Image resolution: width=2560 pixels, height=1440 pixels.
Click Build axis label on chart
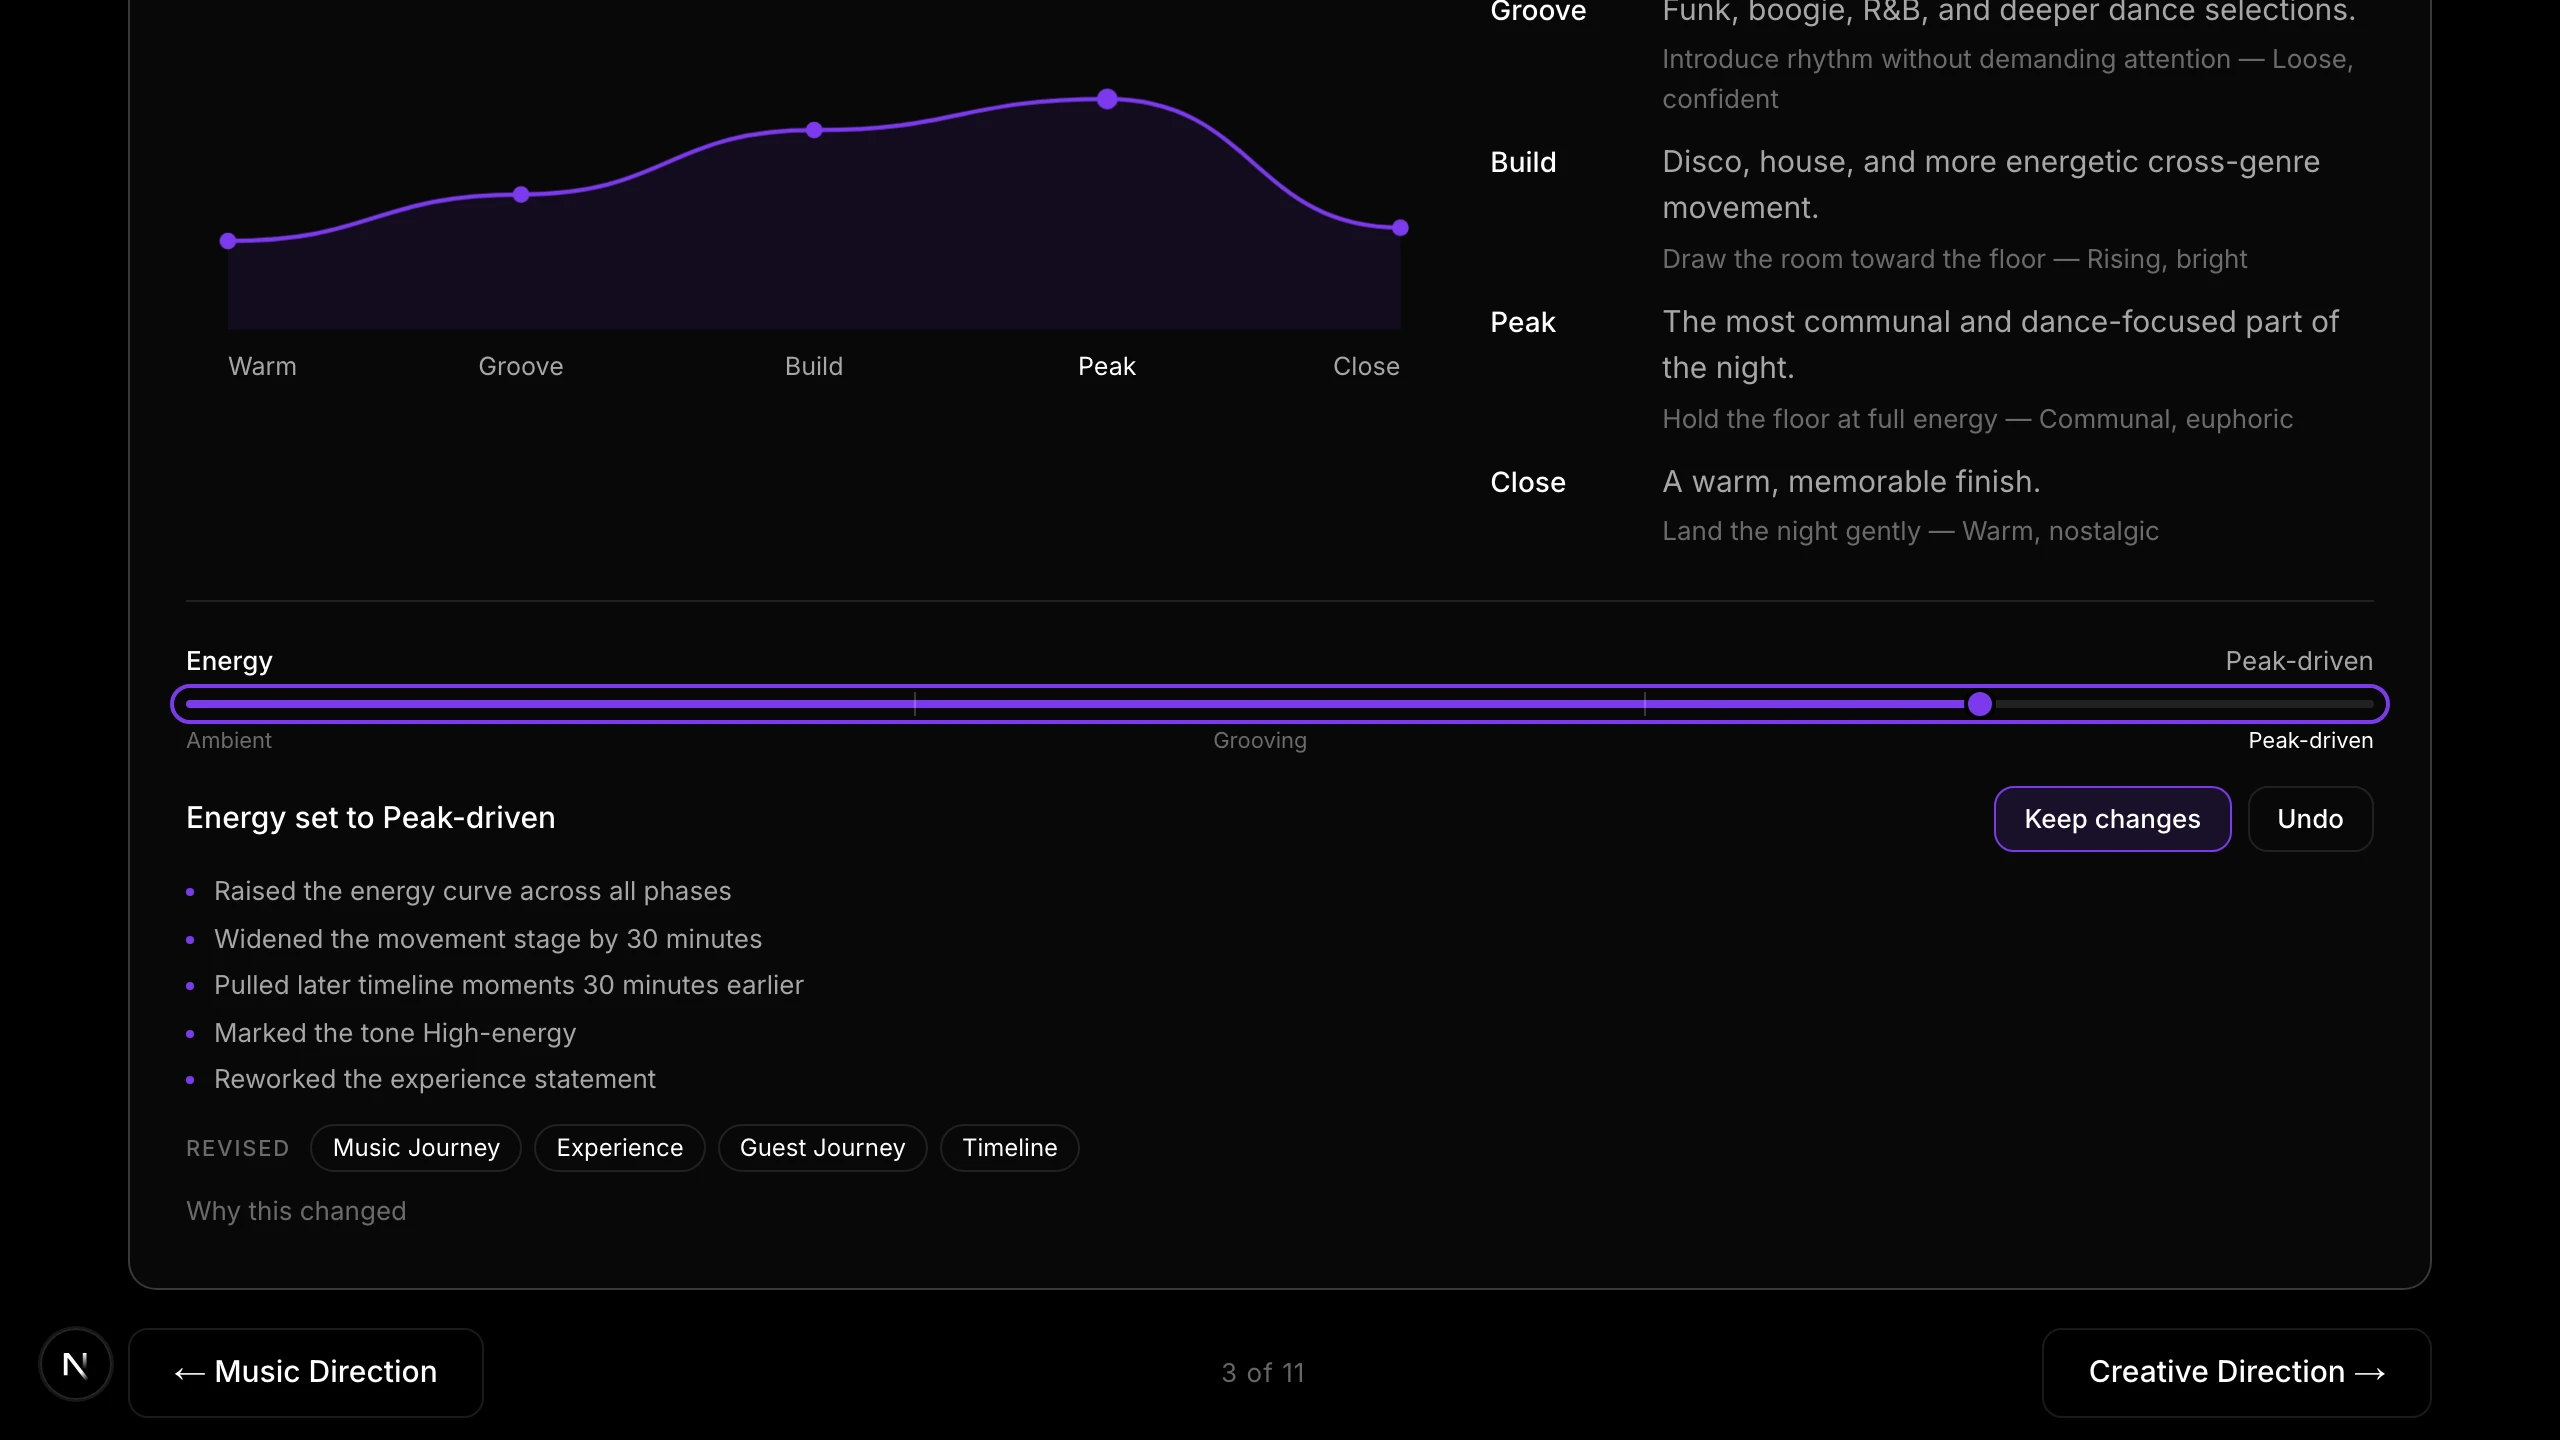814,366
